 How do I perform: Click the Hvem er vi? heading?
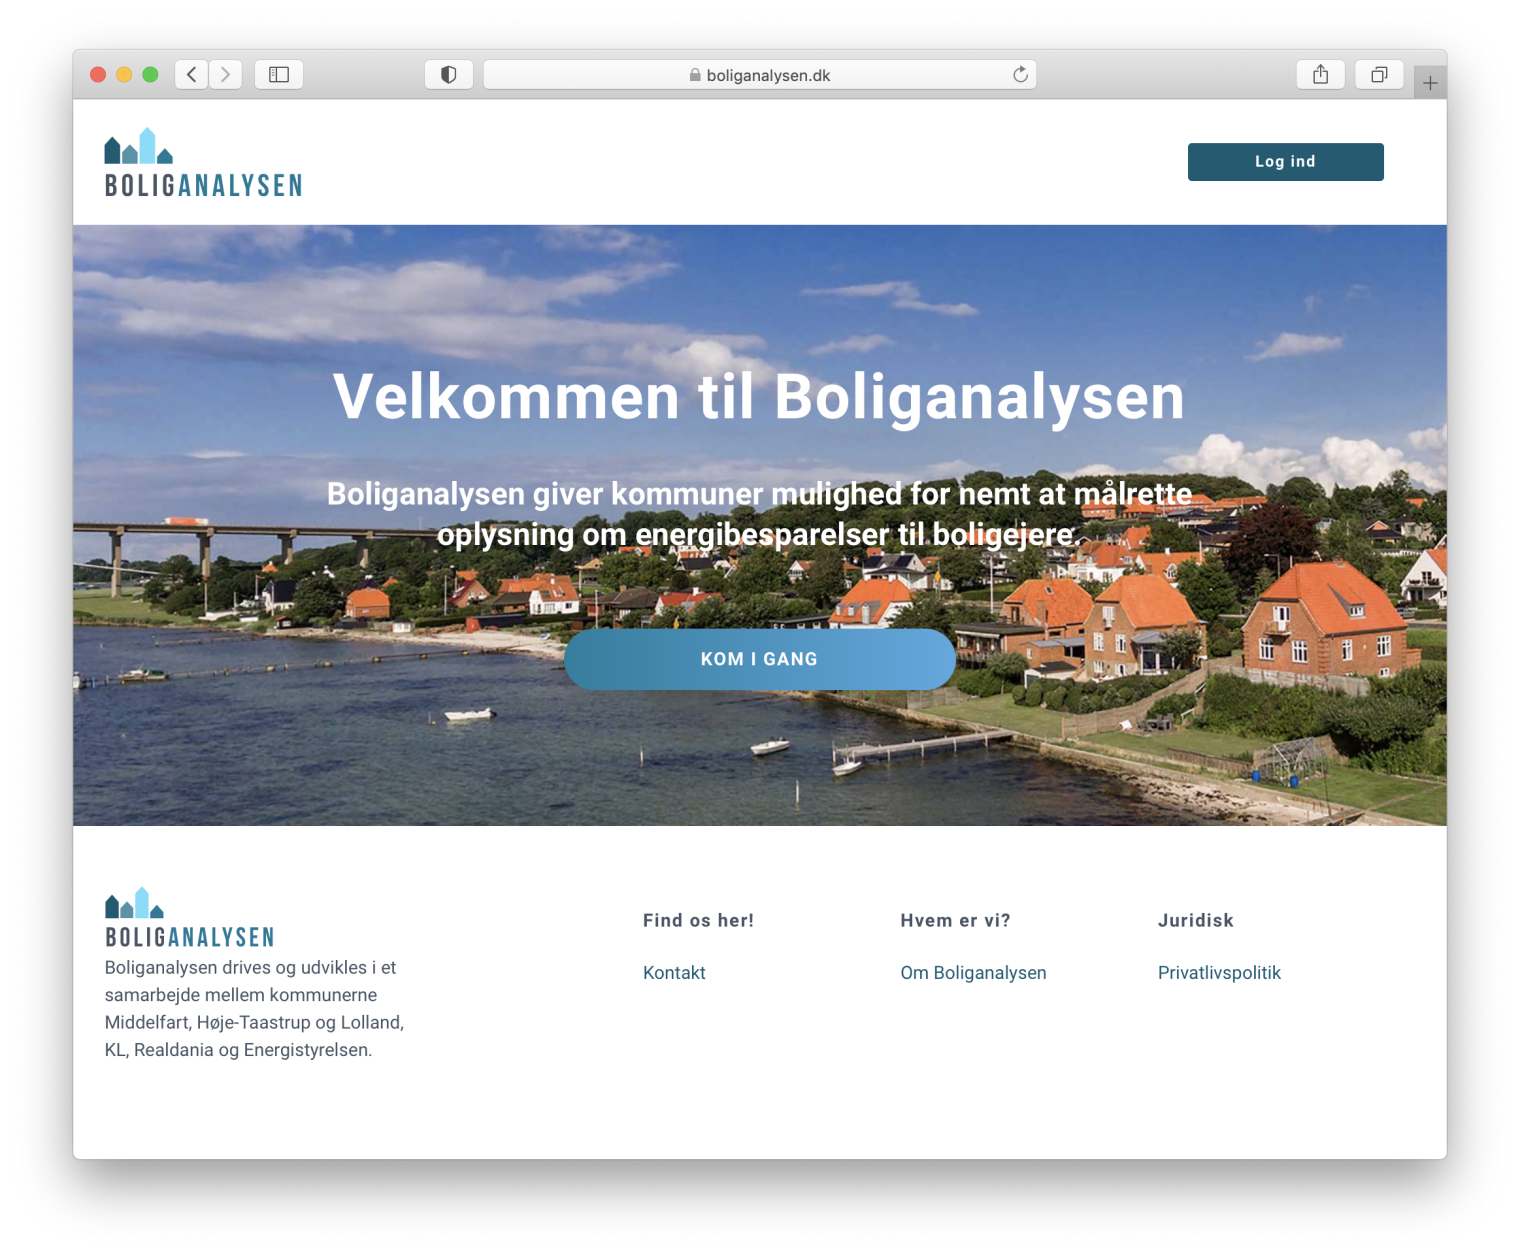coord(955,921)
